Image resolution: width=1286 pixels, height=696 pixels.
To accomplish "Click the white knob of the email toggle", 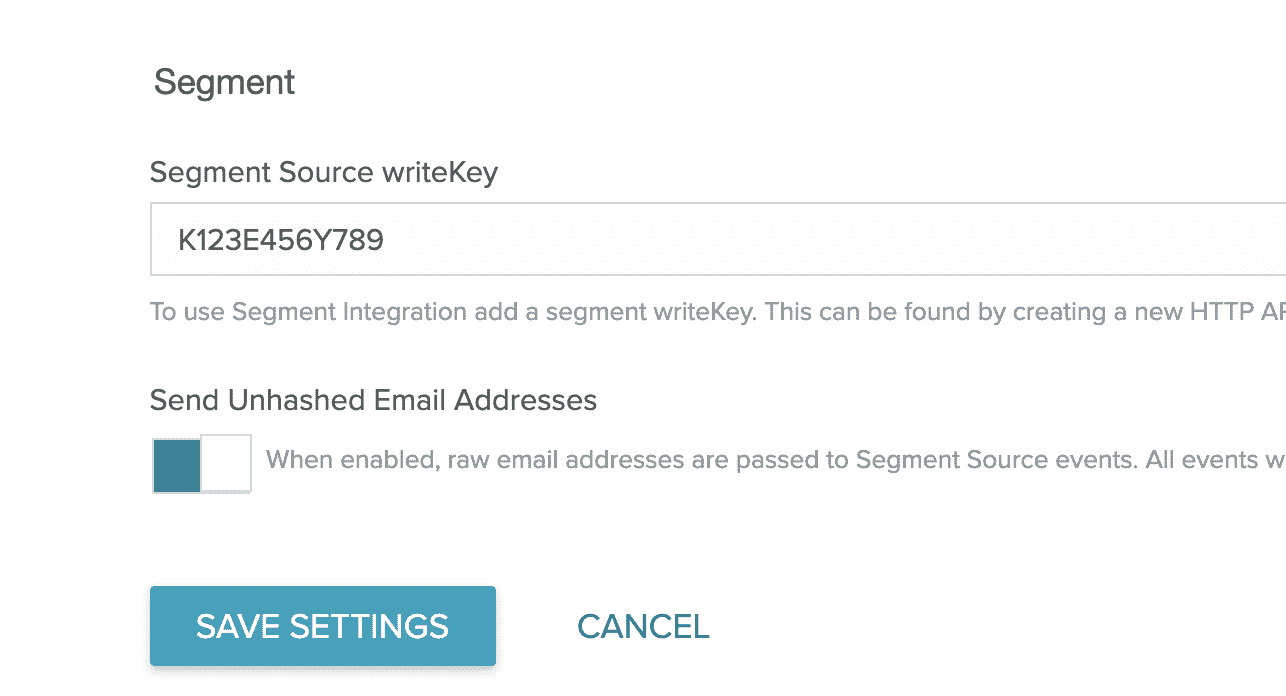I will pyautogui.click(x=226, y=464).
